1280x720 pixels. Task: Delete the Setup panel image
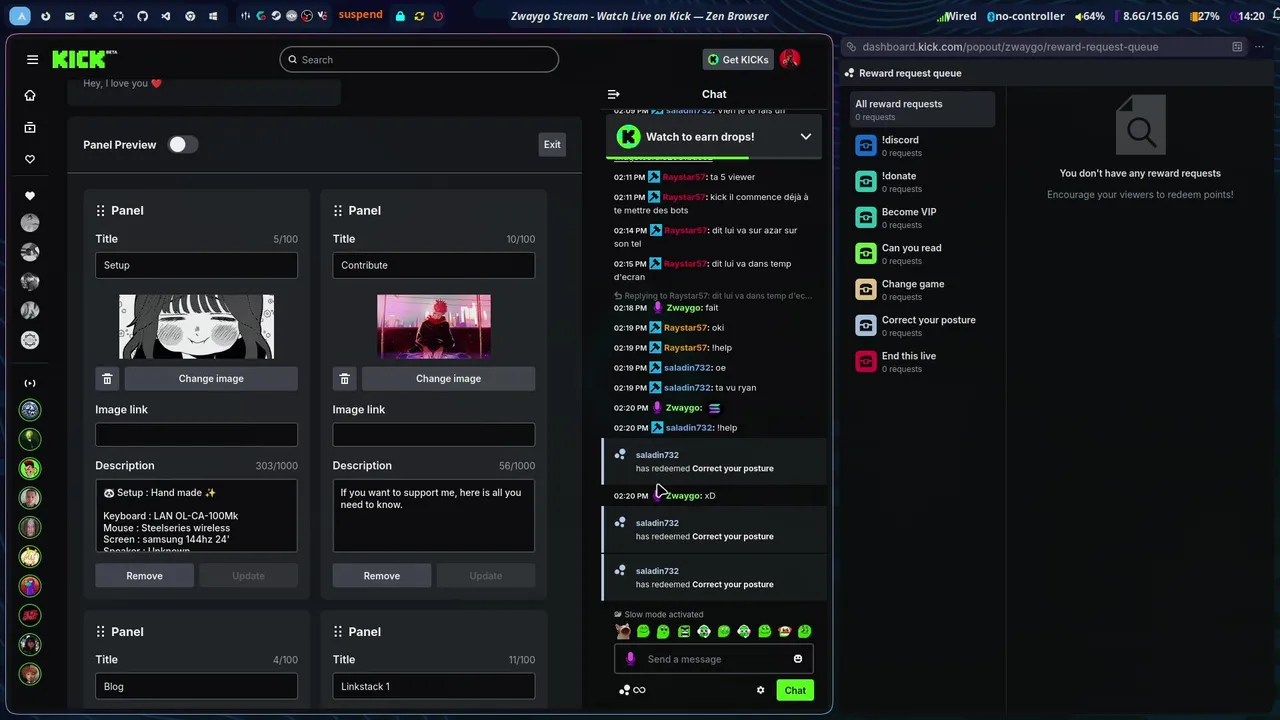(x=107, y=378)
